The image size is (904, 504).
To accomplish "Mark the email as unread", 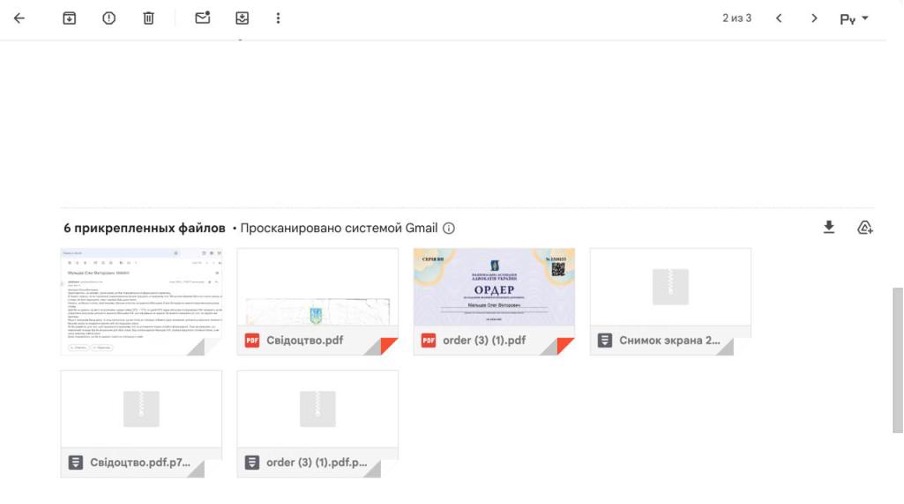I will pos(203,18).
